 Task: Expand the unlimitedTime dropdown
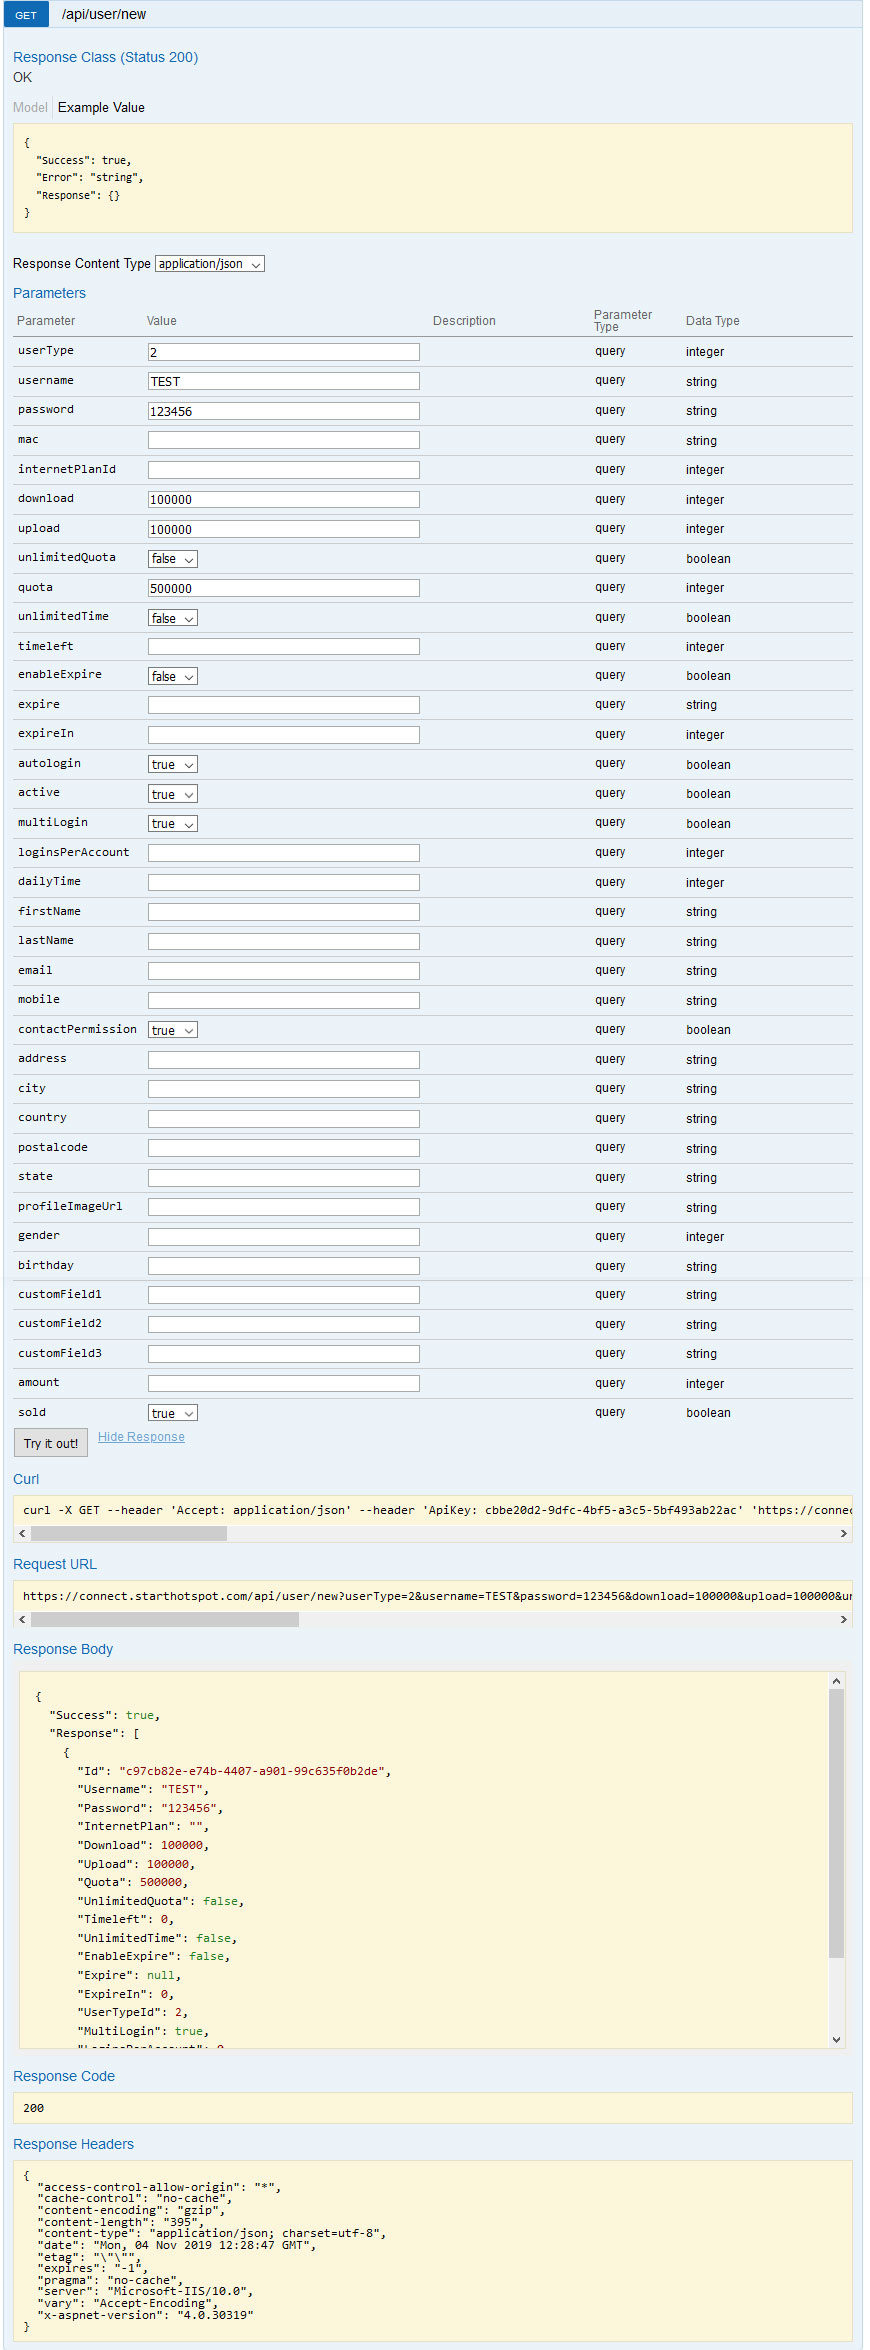[173, 618]
